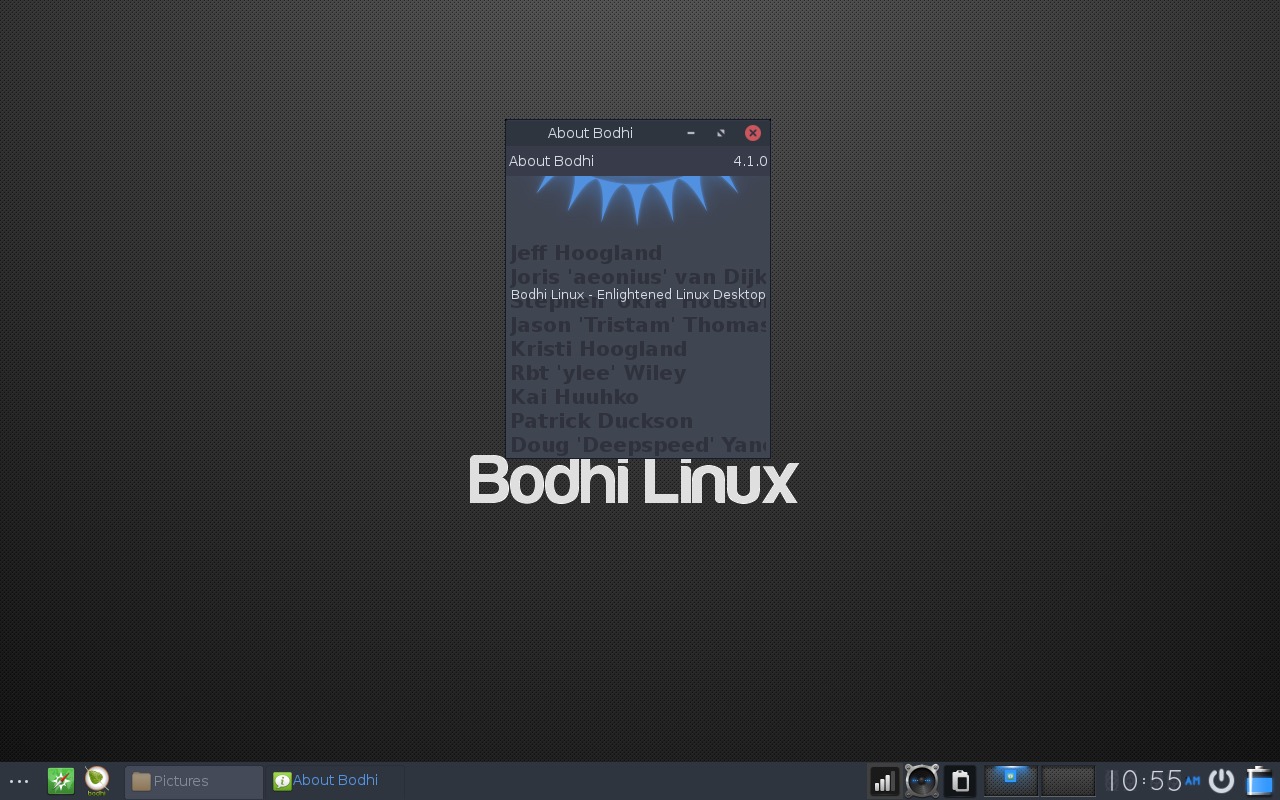1280x800 pixels.
Task: Click the info icon beside About Bodhi
Action: click(283, 781)
